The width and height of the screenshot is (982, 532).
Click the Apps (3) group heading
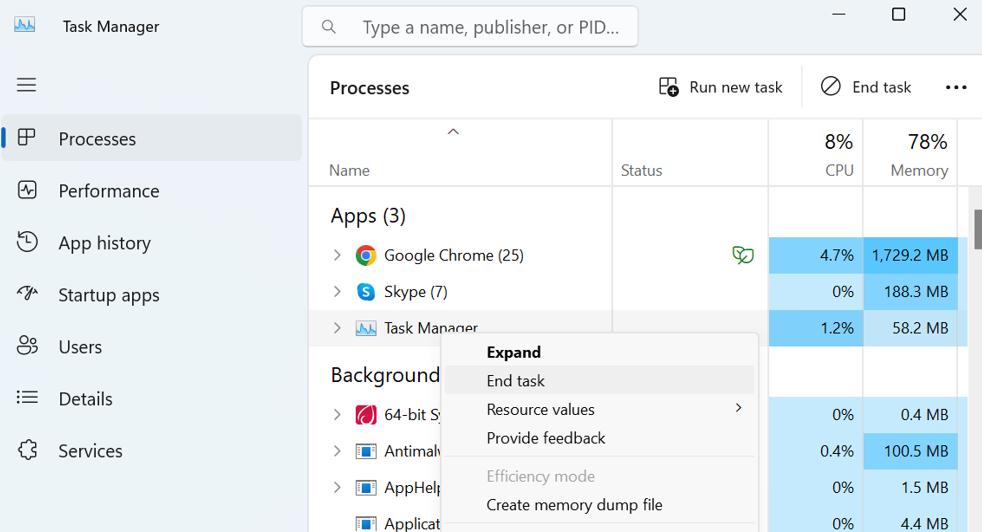(x=368, y=216)
